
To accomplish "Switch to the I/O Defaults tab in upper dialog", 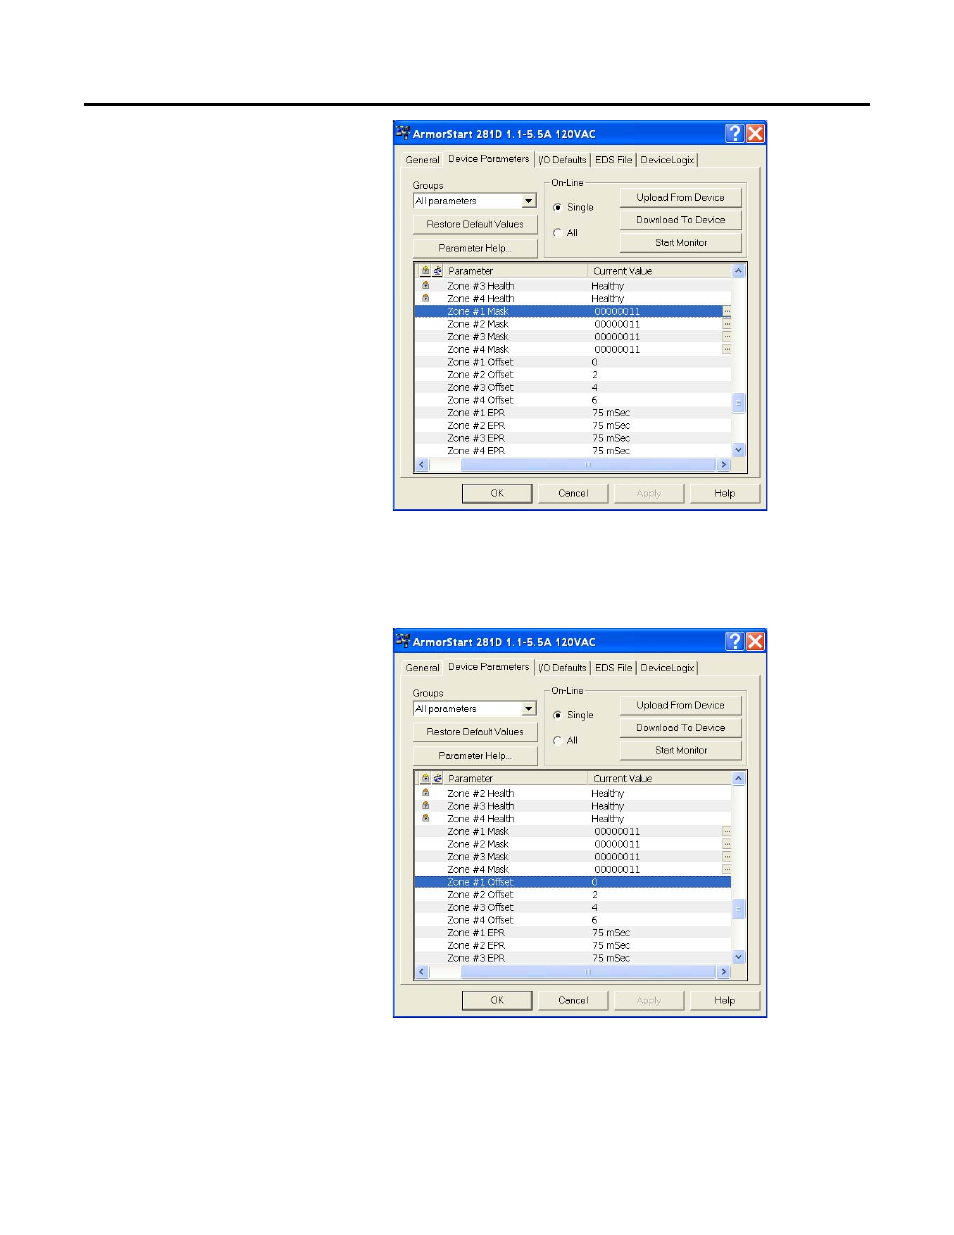I will (562, 160).
